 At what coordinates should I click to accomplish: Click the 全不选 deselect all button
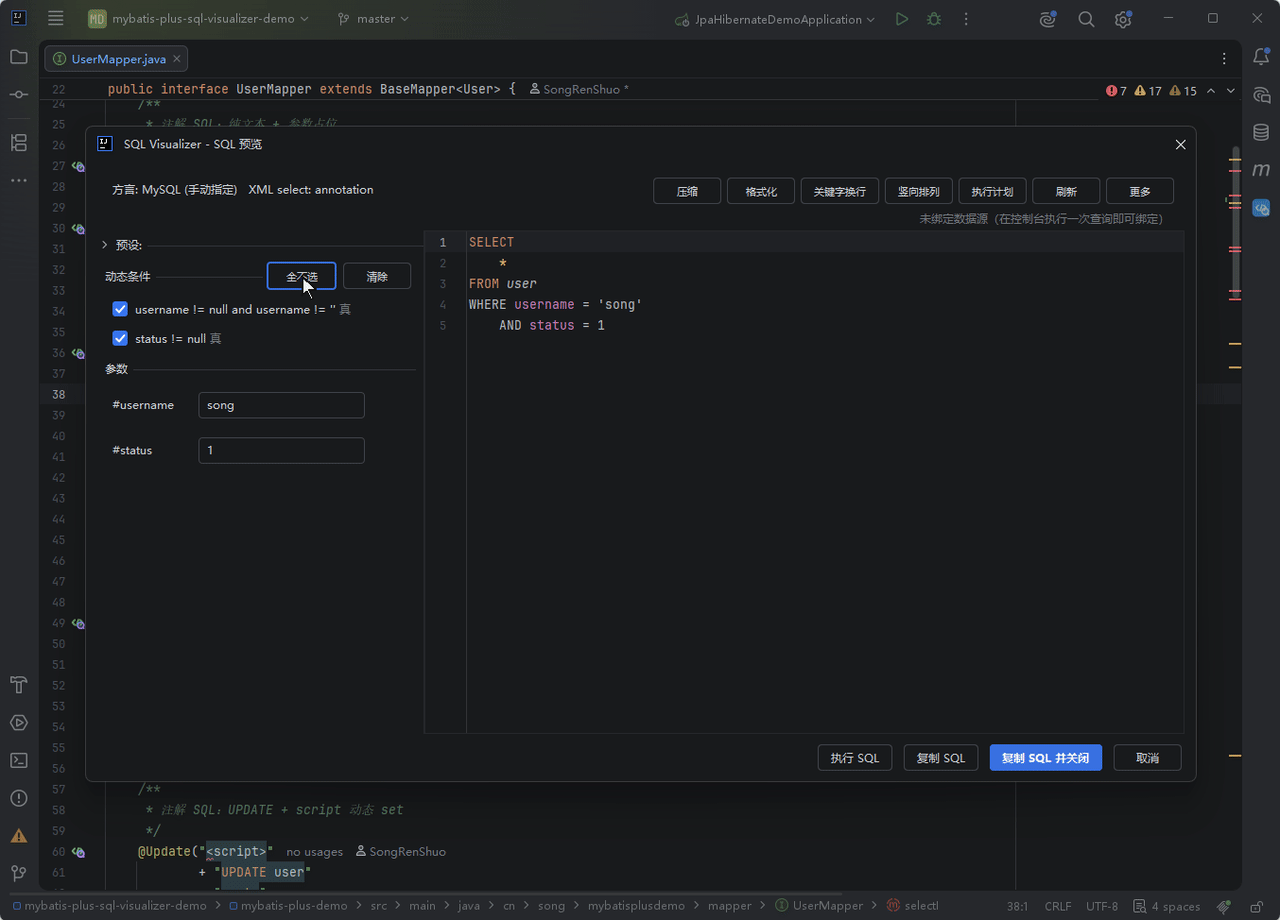click(301, 276)
